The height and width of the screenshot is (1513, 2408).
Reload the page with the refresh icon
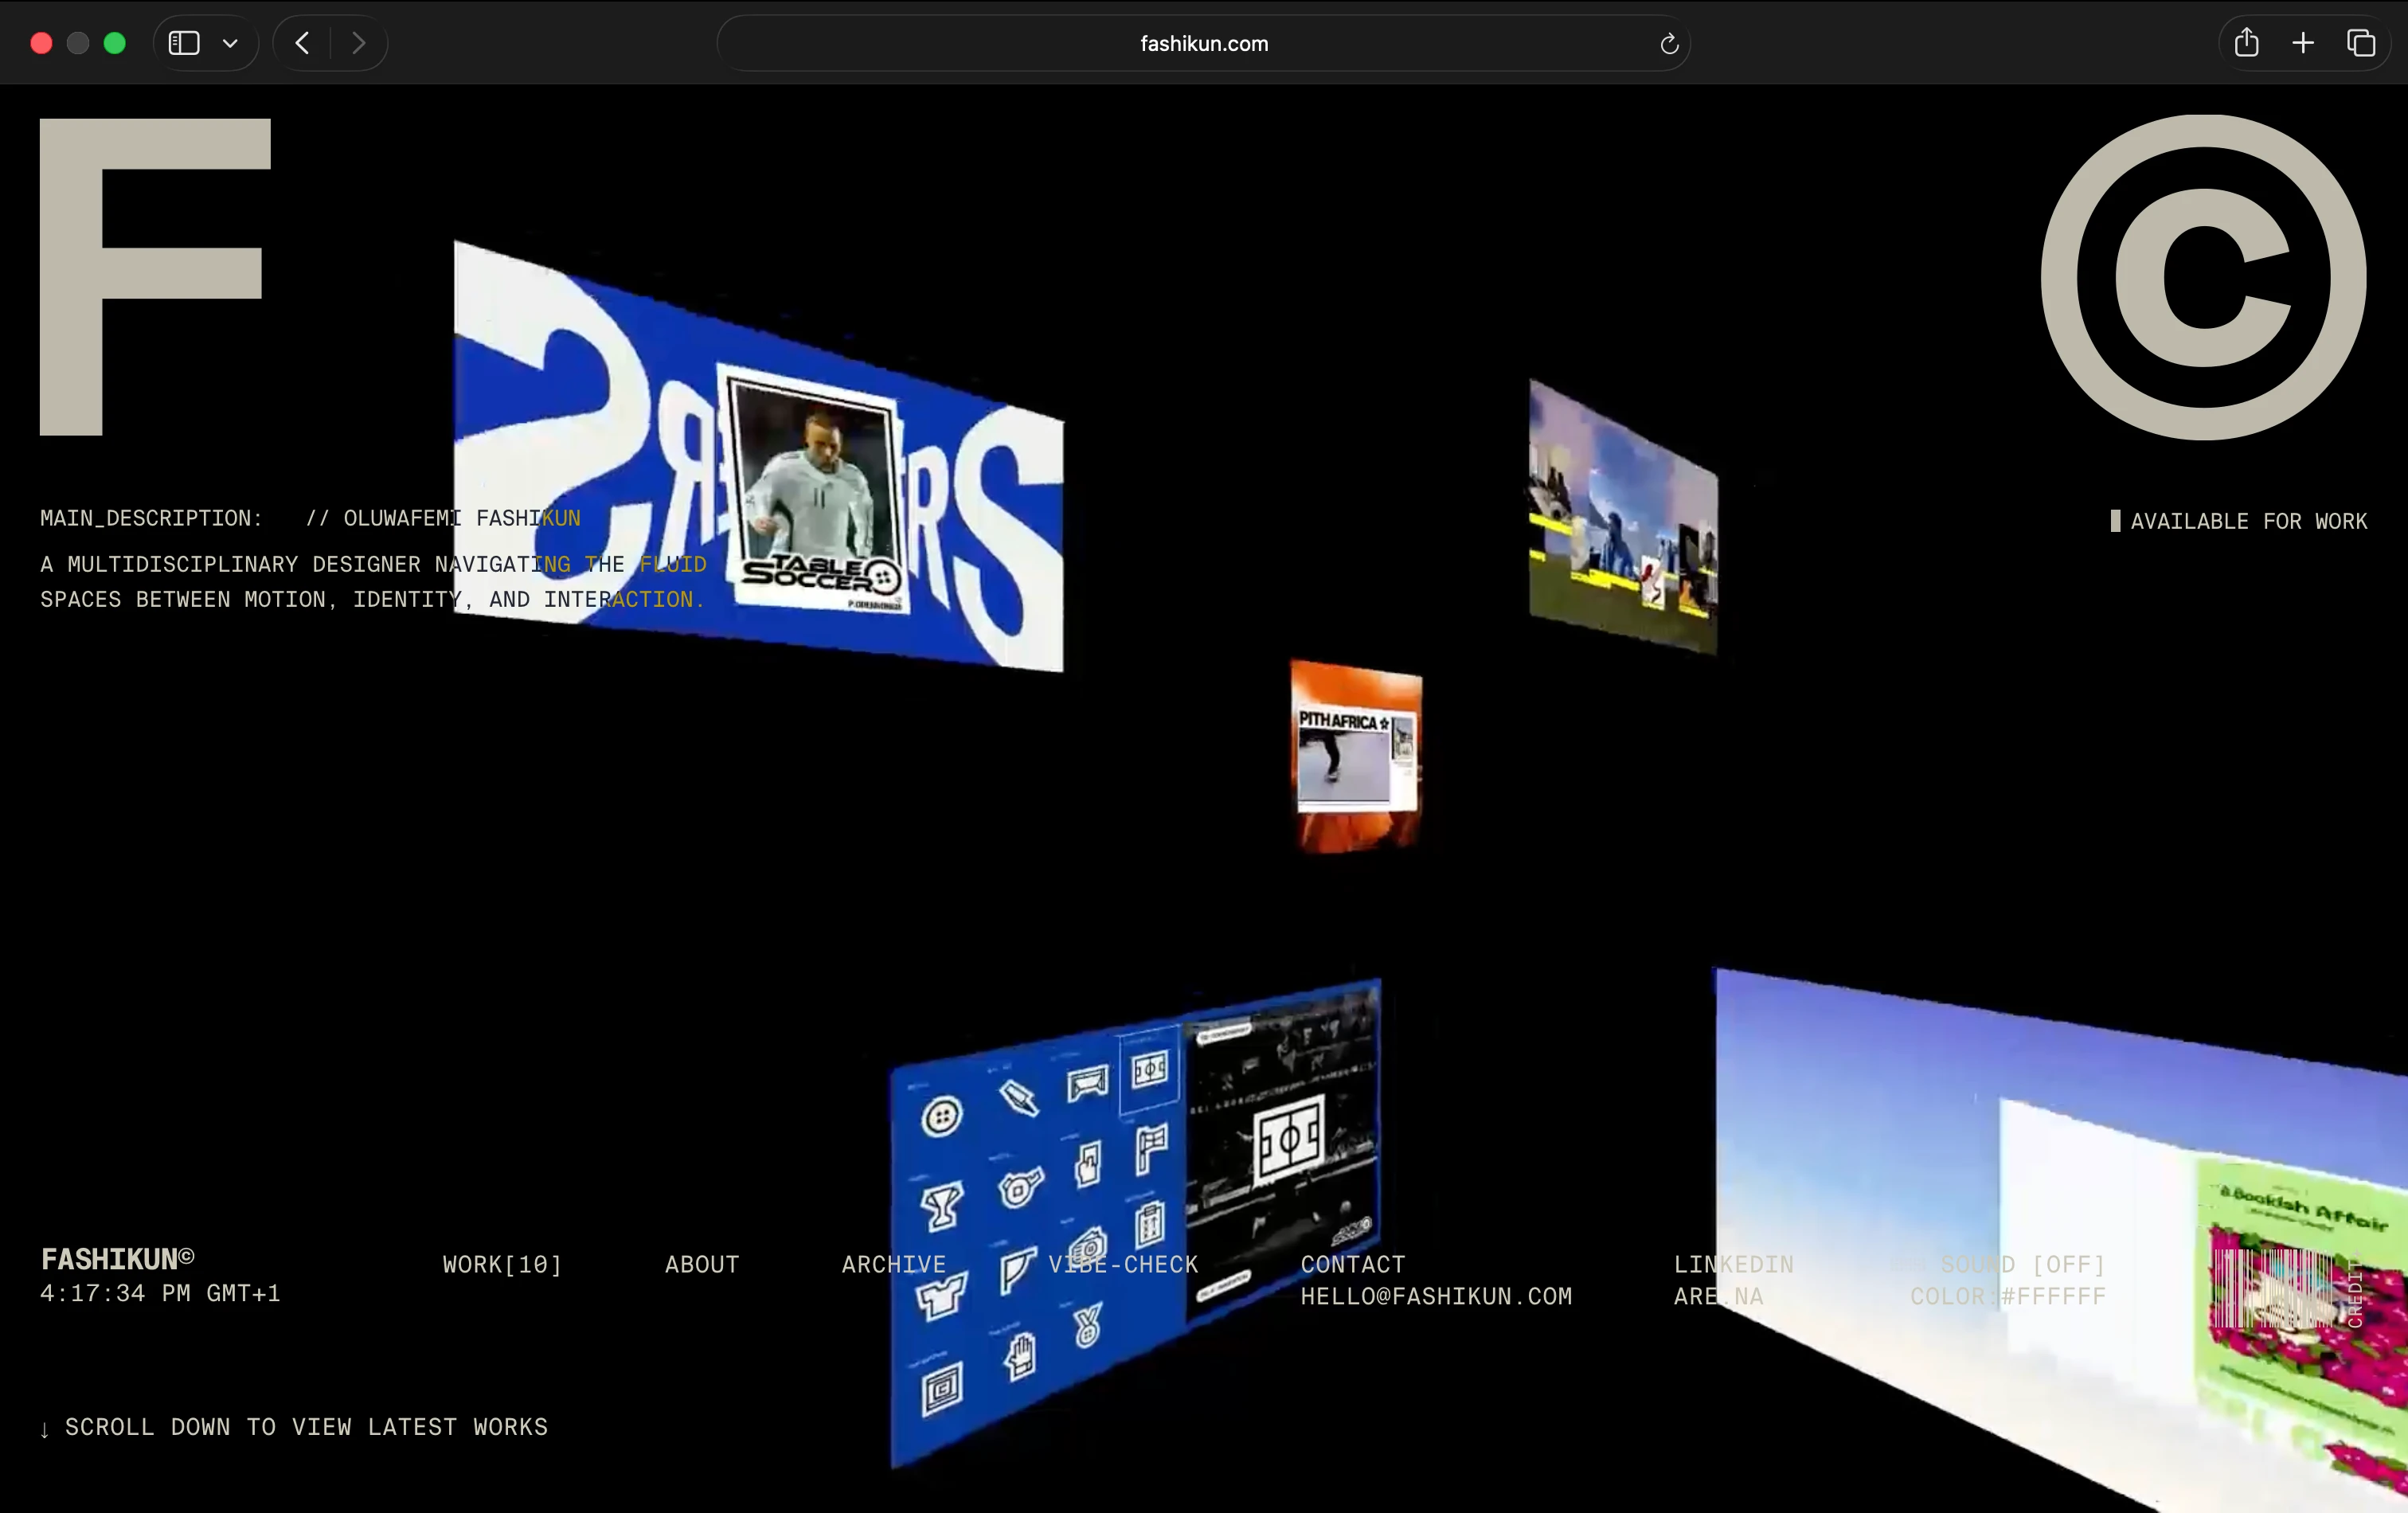point(1668,44)
